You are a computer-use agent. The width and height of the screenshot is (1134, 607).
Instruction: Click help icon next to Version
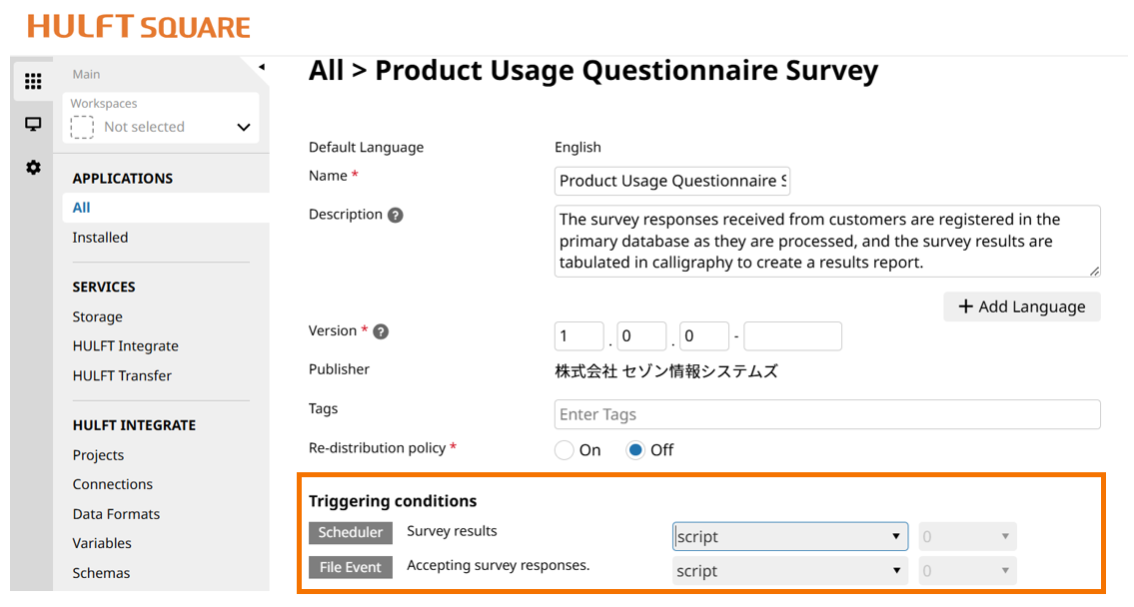click(381, 332)
